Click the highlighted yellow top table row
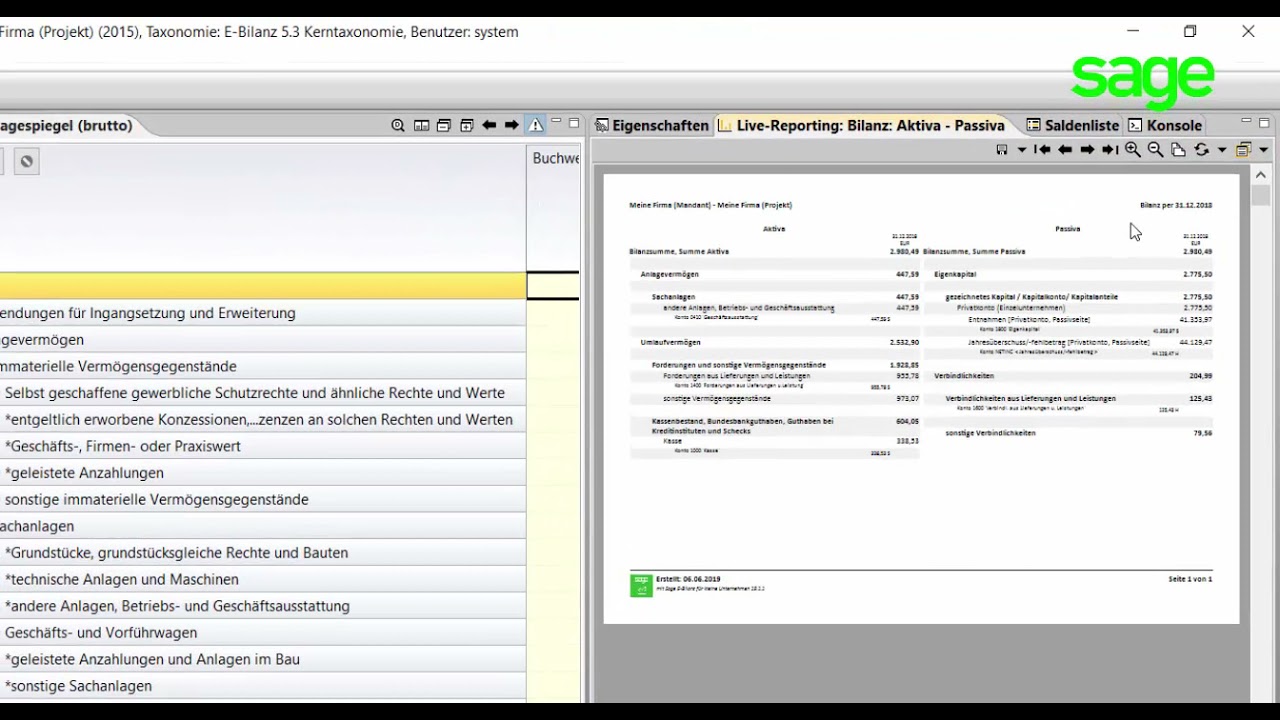Screen dimensions: 1280x720 coord(263,286)
